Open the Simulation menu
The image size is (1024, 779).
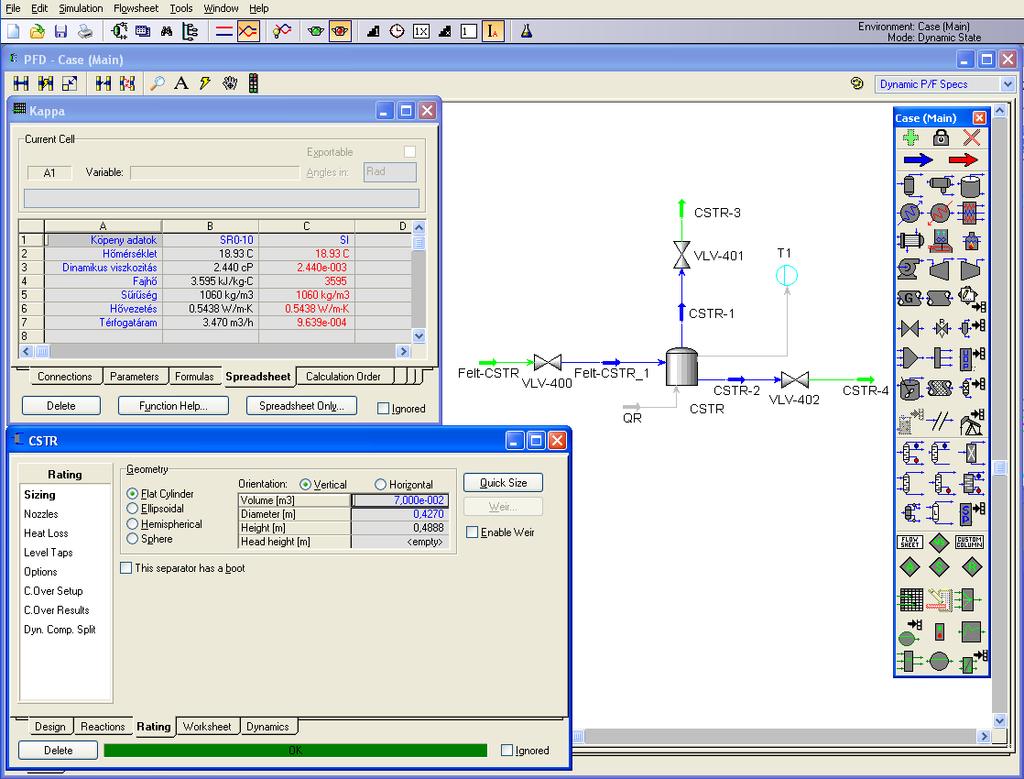point(81,8)
